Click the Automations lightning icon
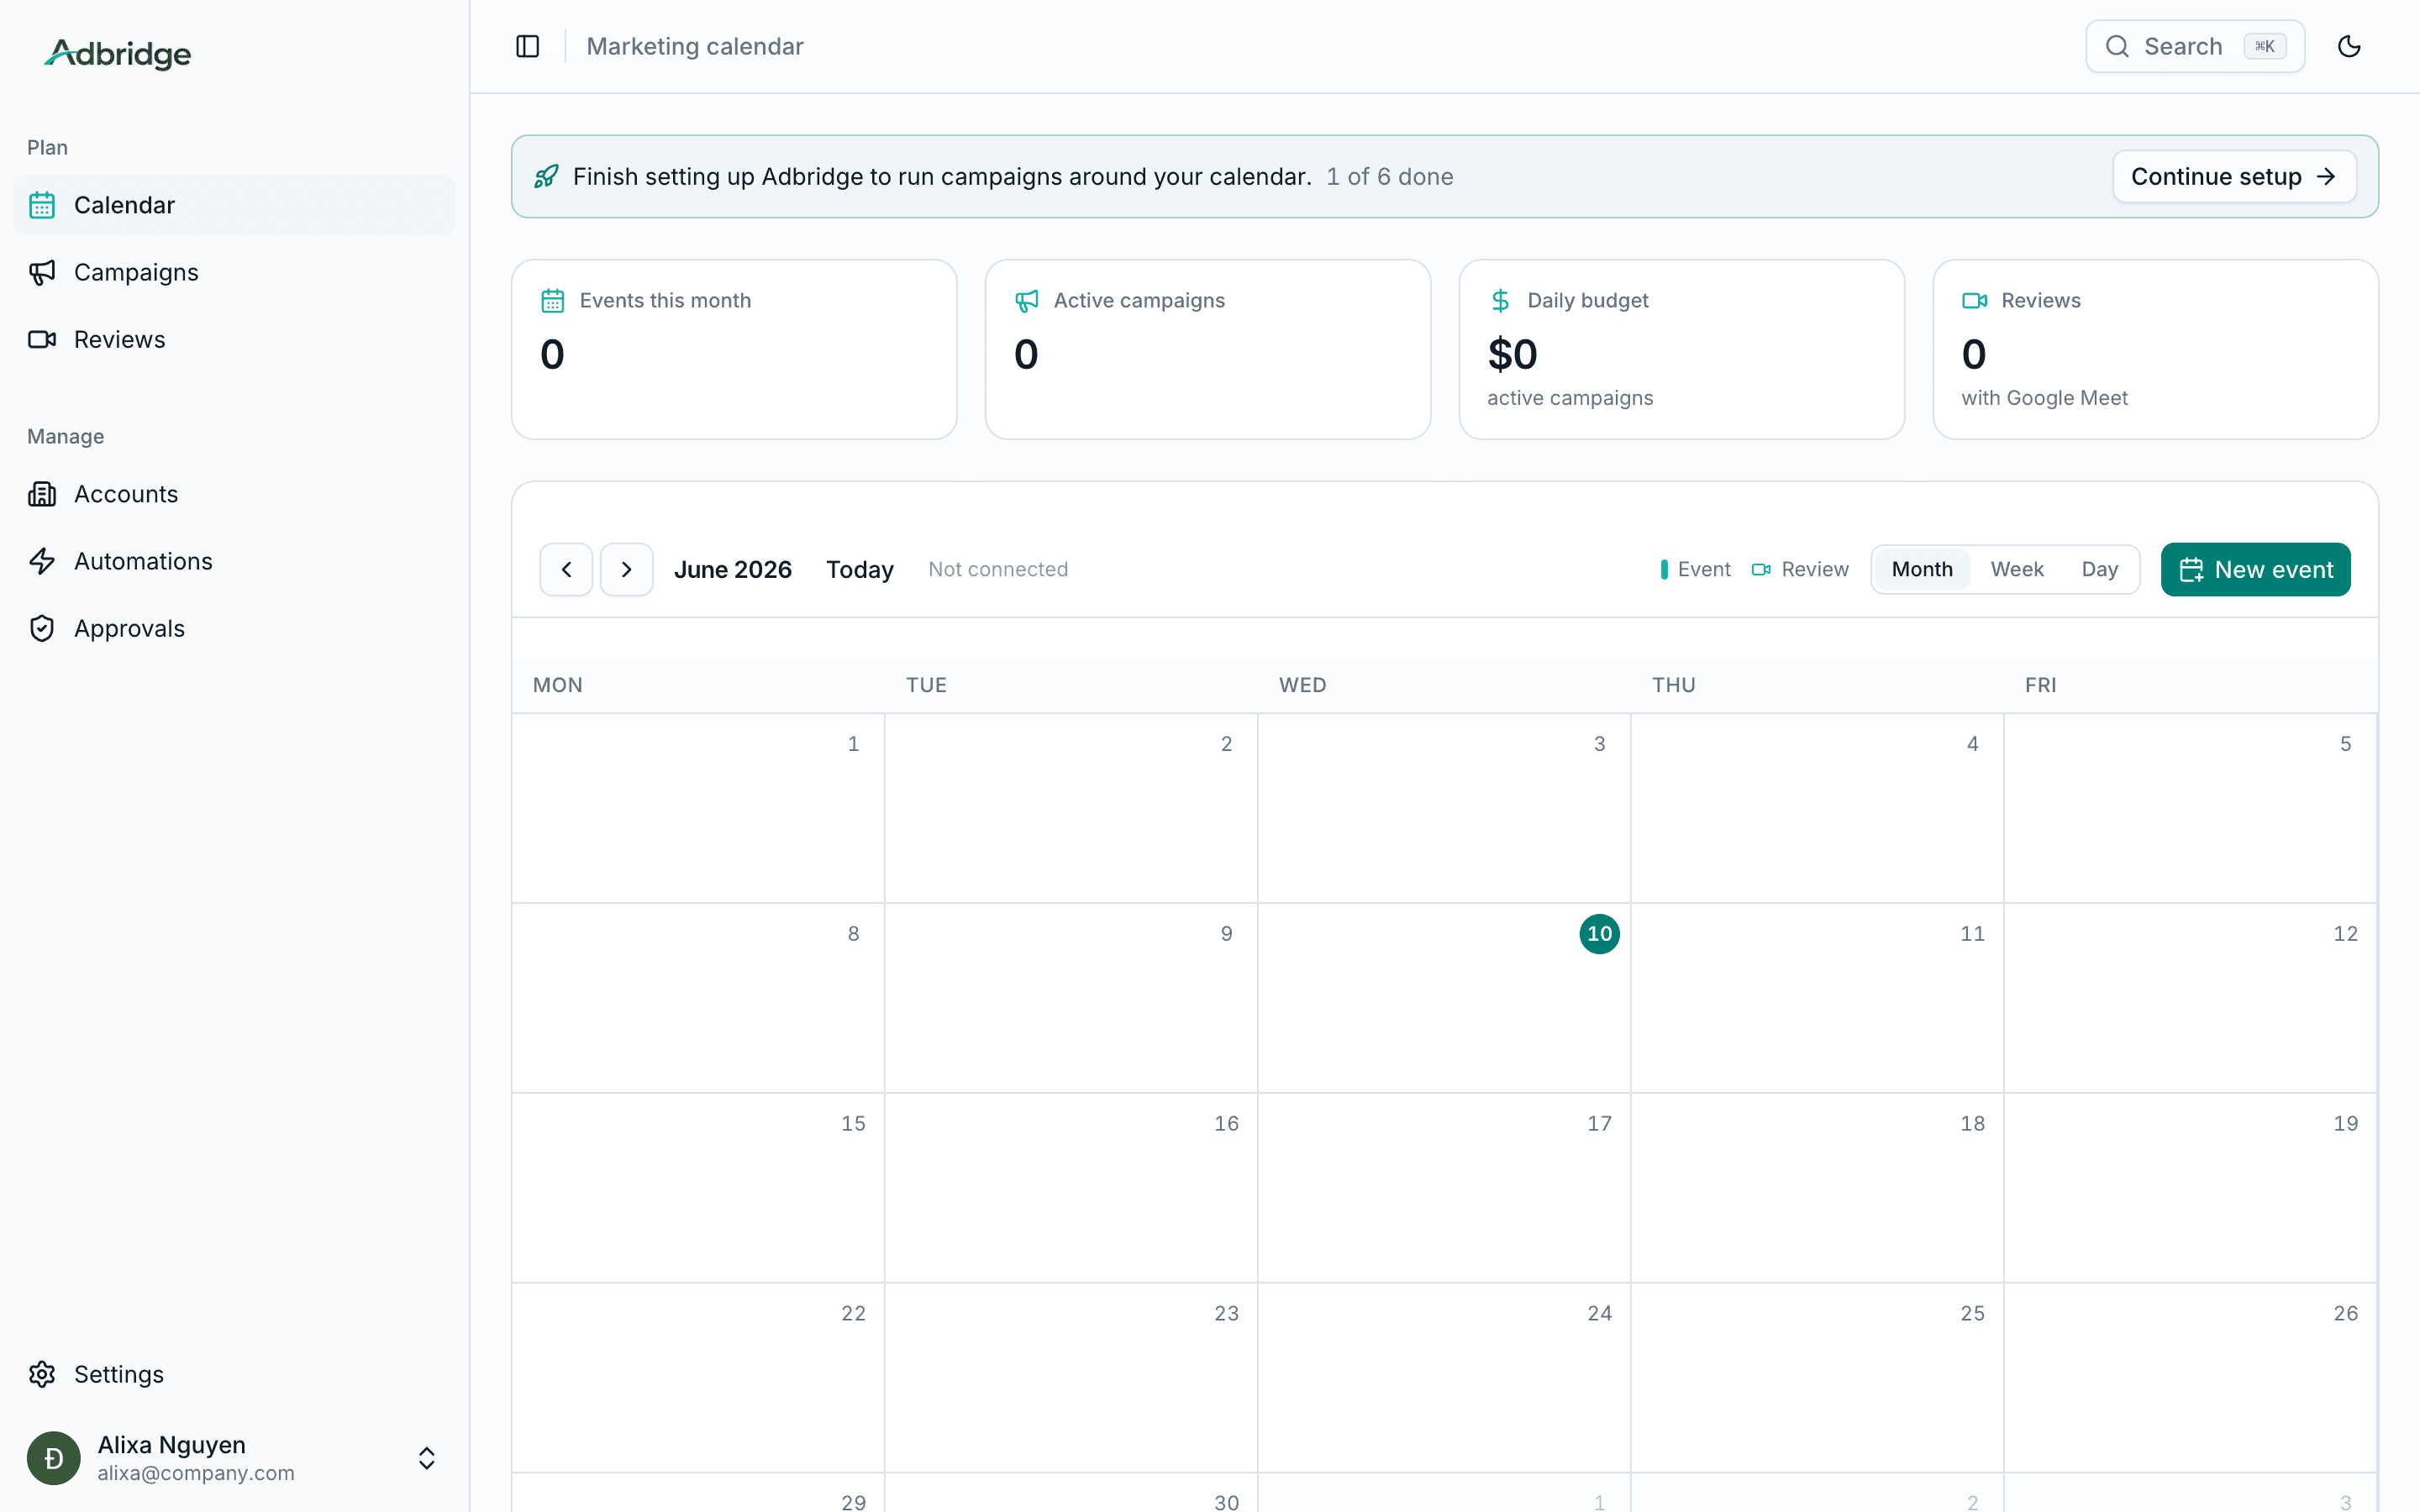The width and height of the screenshot is (2420, 1512). [42, 561]
